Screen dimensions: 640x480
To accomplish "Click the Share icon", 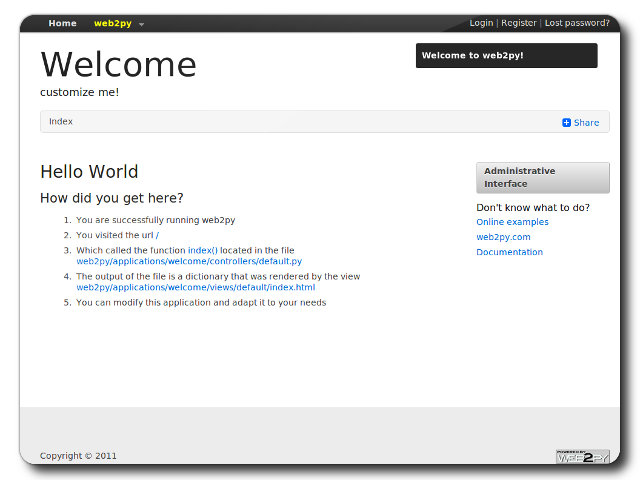I will [567, 123].
